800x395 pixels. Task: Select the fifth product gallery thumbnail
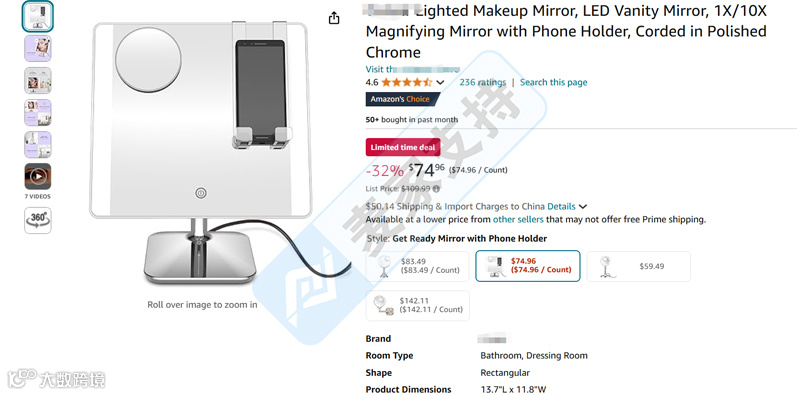coord(38,144)
